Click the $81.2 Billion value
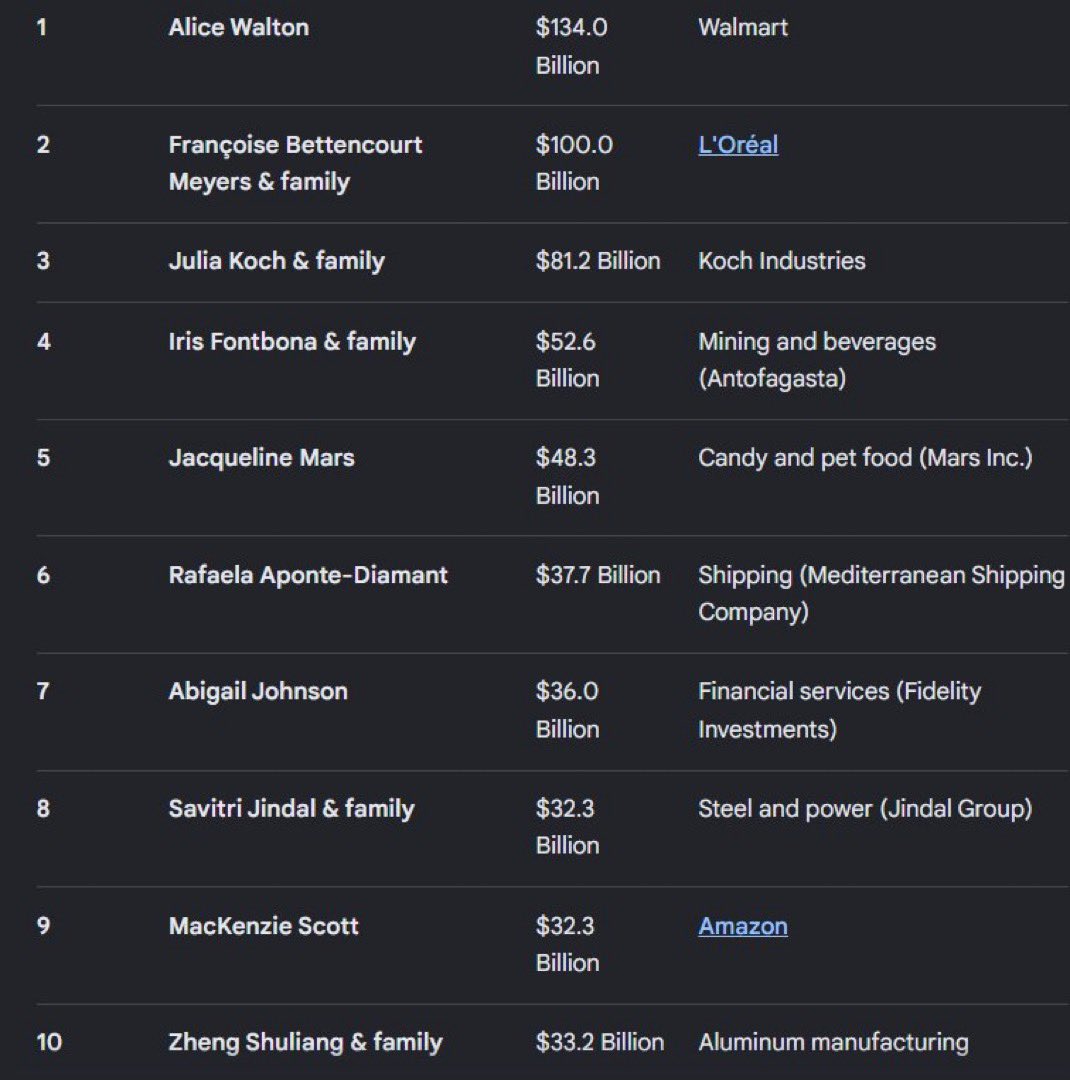This screenshot has height=1080, width=1070. [x=598, y=261]
